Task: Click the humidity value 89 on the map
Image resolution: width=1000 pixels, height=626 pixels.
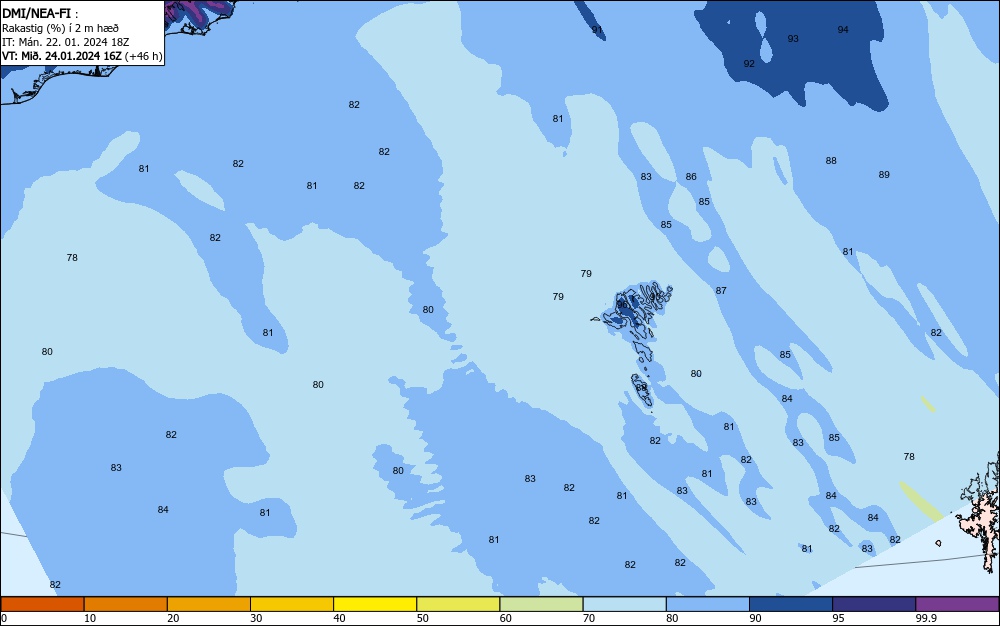Action: (x=884, y=175)
